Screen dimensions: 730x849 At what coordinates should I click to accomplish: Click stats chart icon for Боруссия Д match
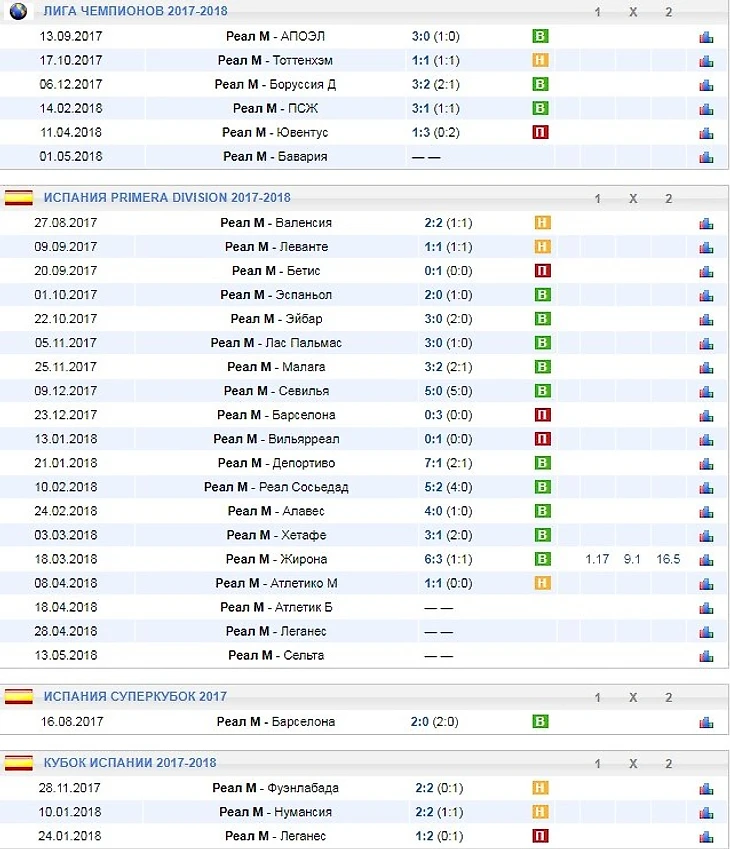tap(706, 84)
